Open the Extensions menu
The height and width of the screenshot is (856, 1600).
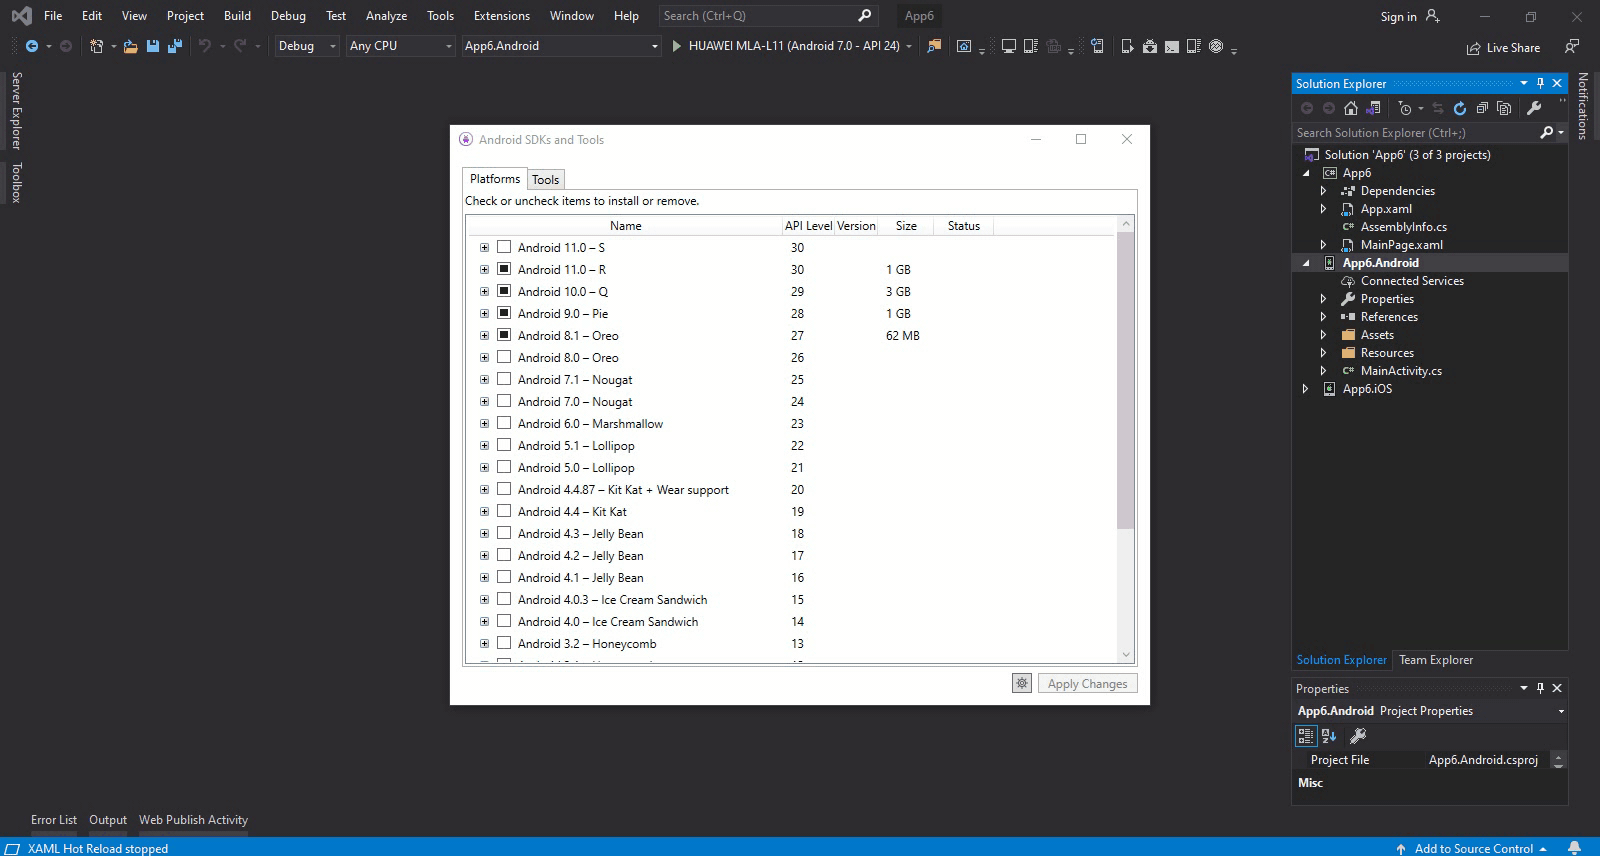pyautogui.click(x=502, y=16)
